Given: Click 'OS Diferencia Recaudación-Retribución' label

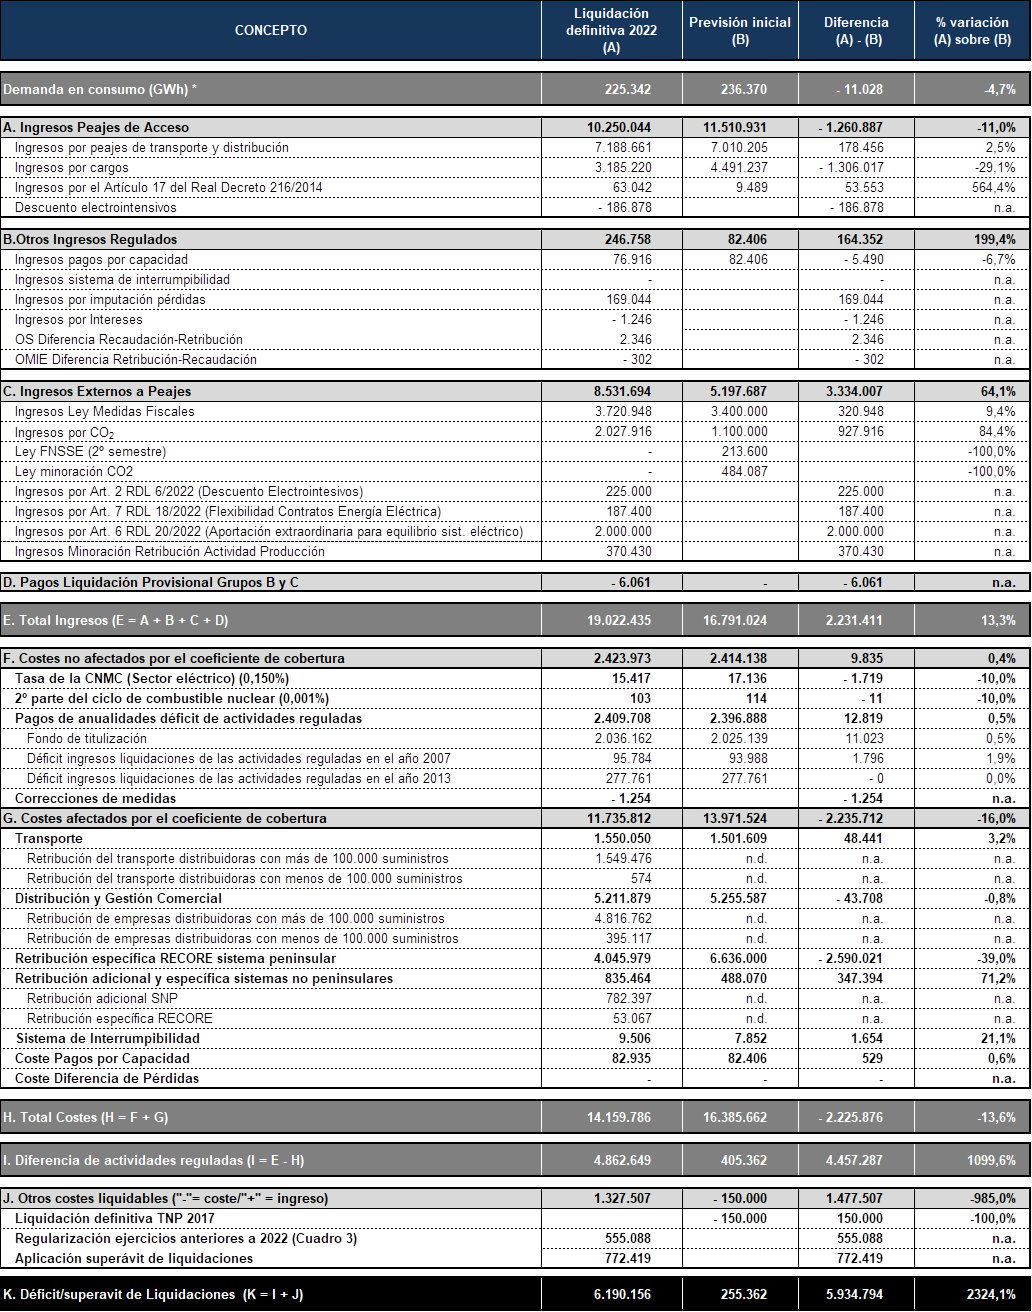Looking at the screenshot, I should 128,340.
